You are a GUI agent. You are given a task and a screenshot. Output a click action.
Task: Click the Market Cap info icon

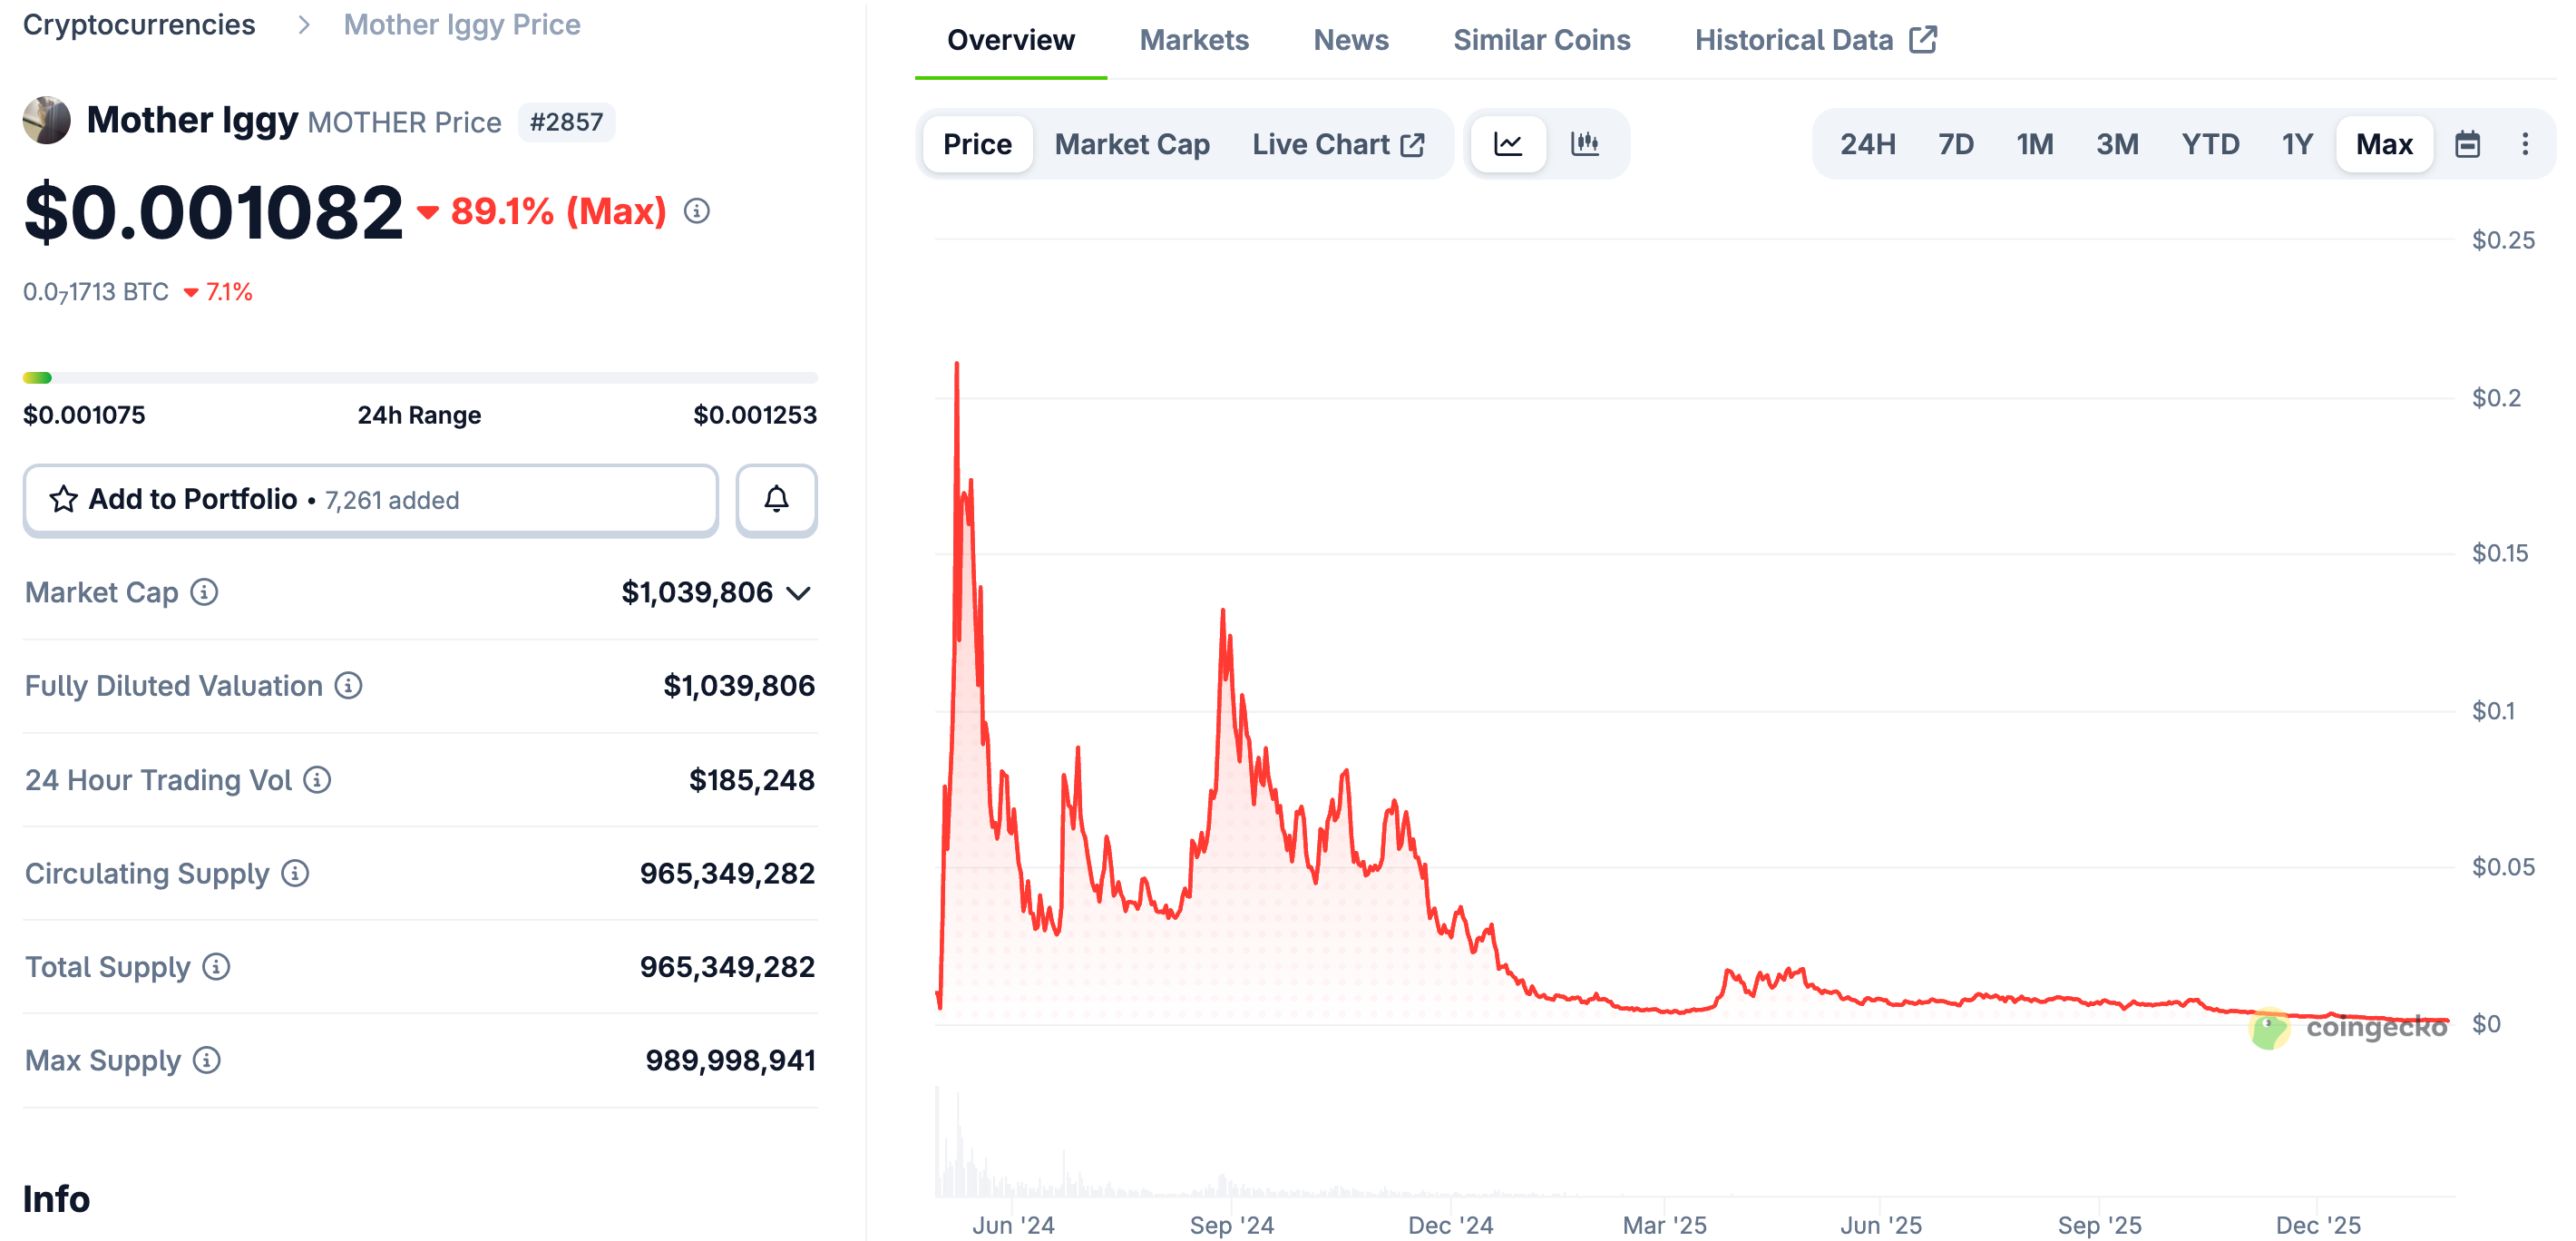tap(204, 592)
